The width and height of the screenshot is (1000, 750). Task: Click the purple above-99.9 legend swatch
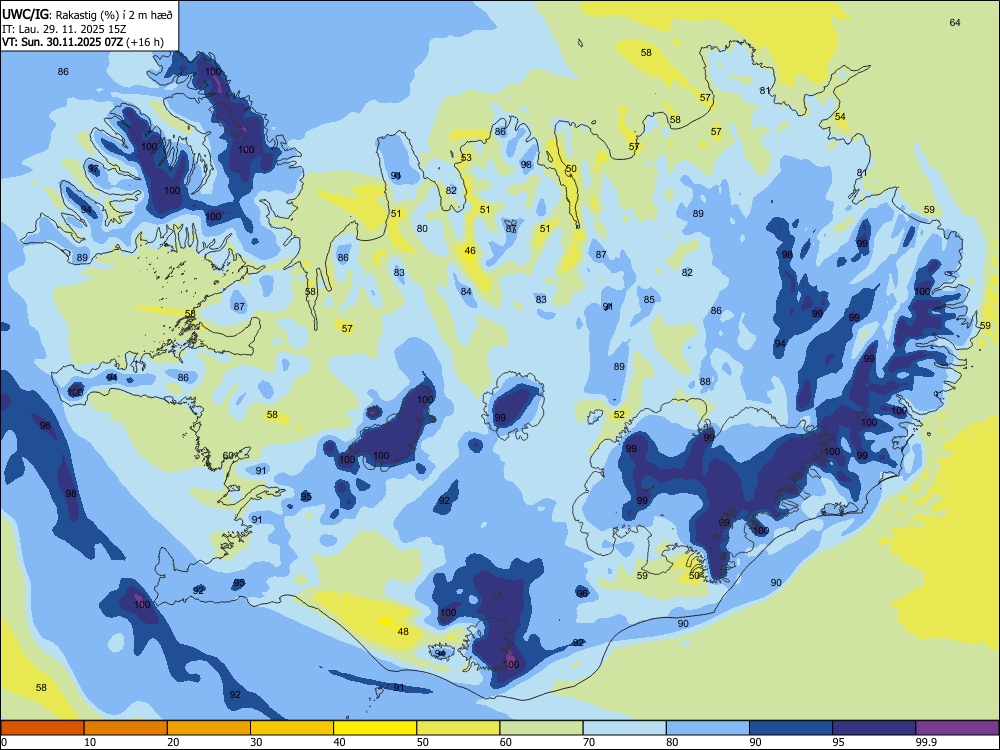coord(957,728)
